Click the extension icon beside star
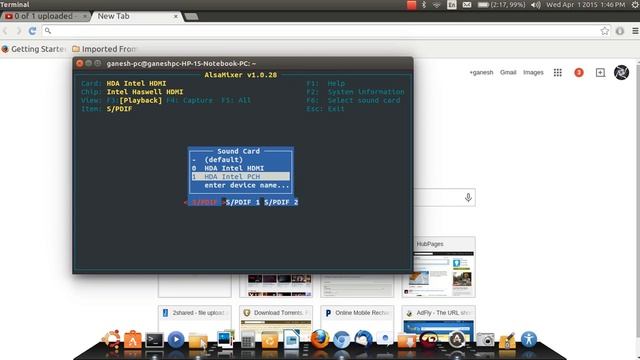This screenshot has width=640, height=360. pyautogui.click(x=620, y=31)
